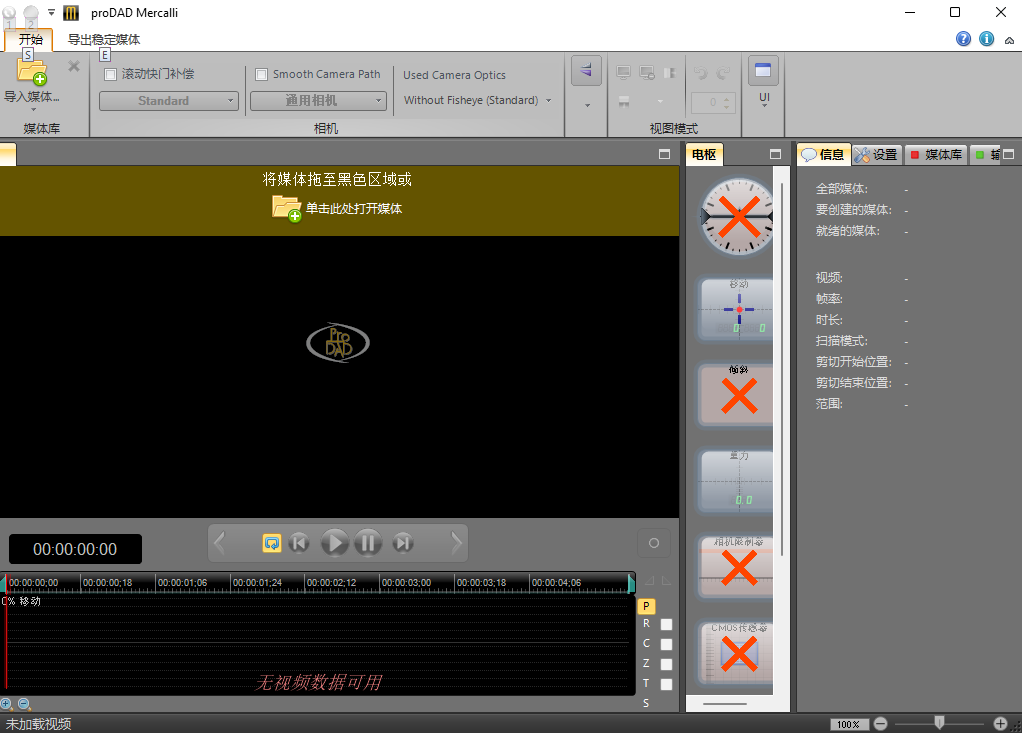1022x733 pixels.
Task: Switch to 导出稳定媒体 tab
Action: pos(104,40)
